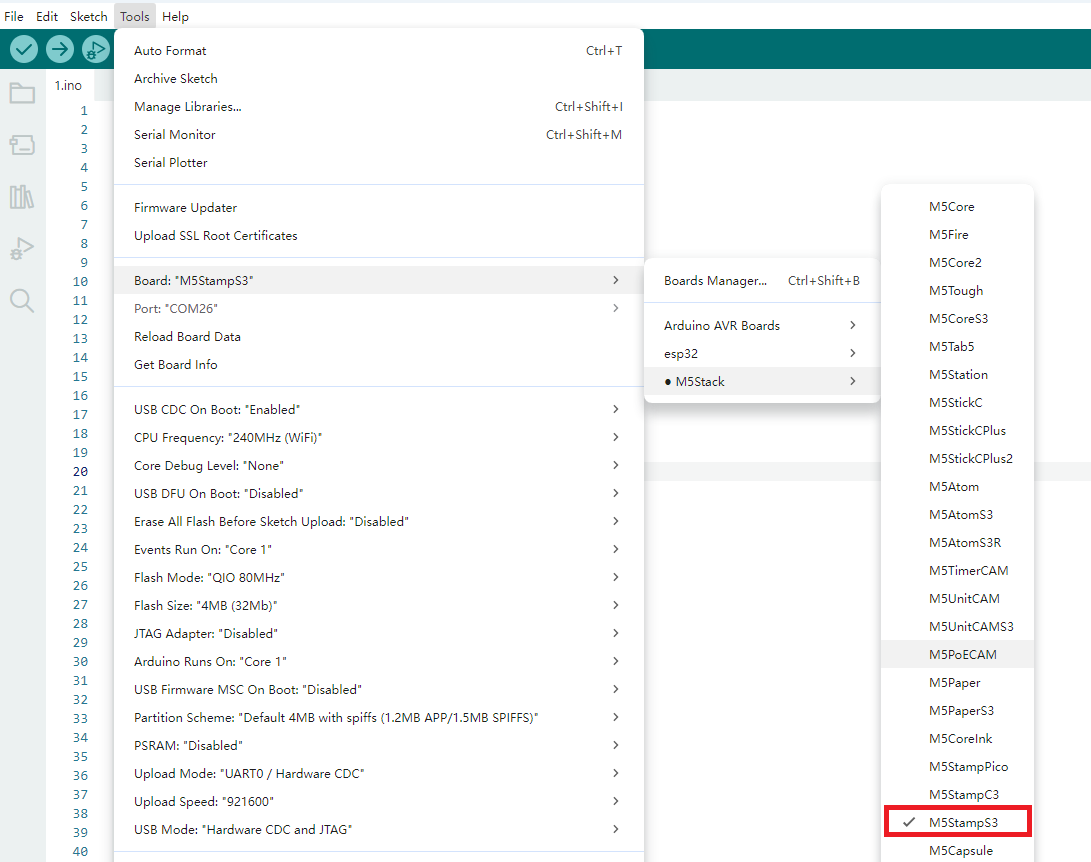This screenshot has width=1091, height=862.
Task: Open Serial Monitor
Action: 379,134
